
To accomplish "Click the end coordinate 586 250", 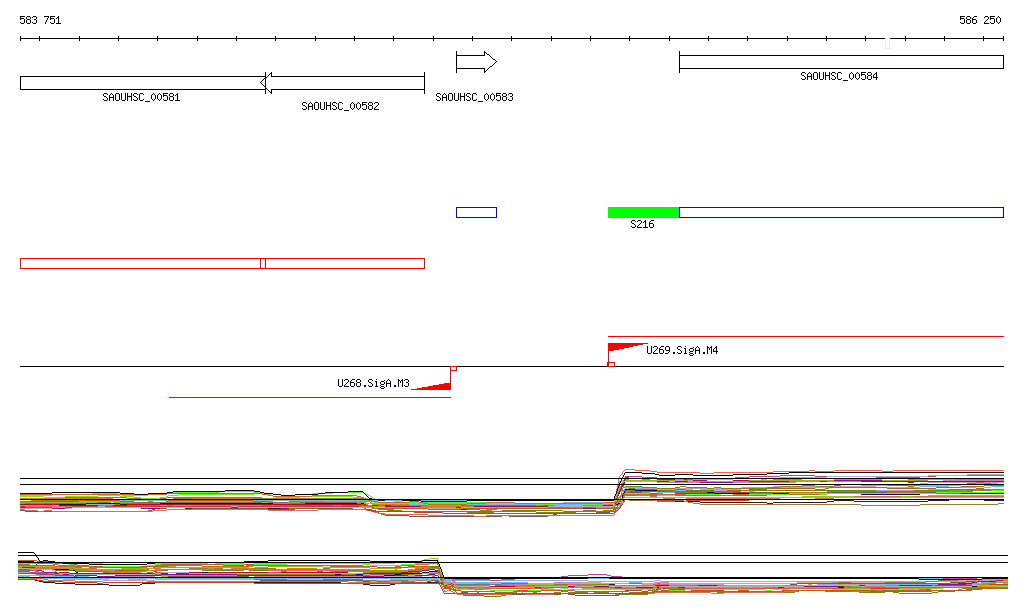I will coord(980,20).
